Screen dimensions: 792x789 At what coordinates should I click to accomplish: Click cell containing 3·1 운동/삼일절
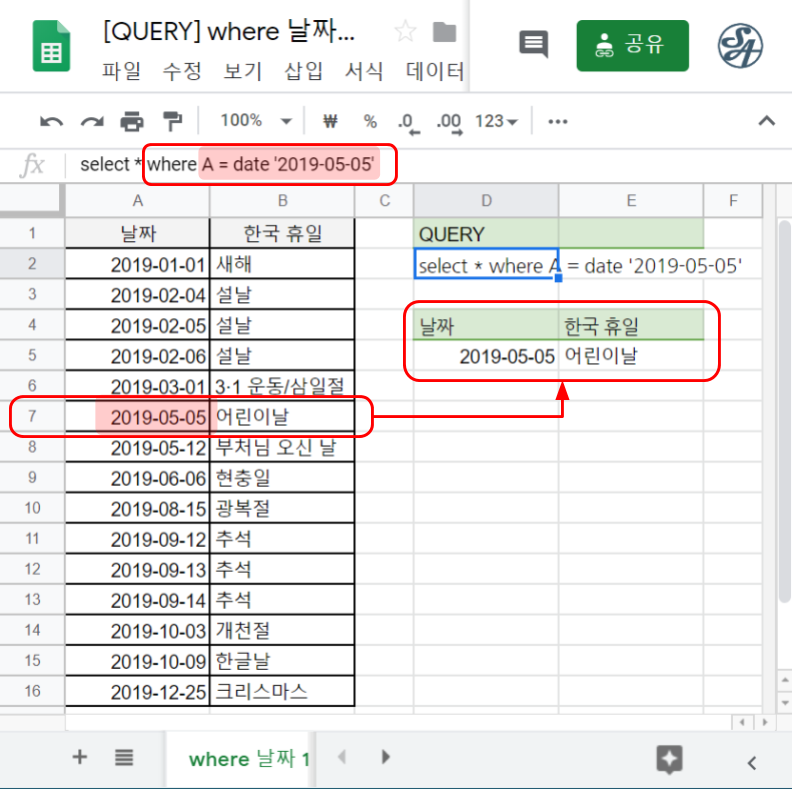click(282, 386)
